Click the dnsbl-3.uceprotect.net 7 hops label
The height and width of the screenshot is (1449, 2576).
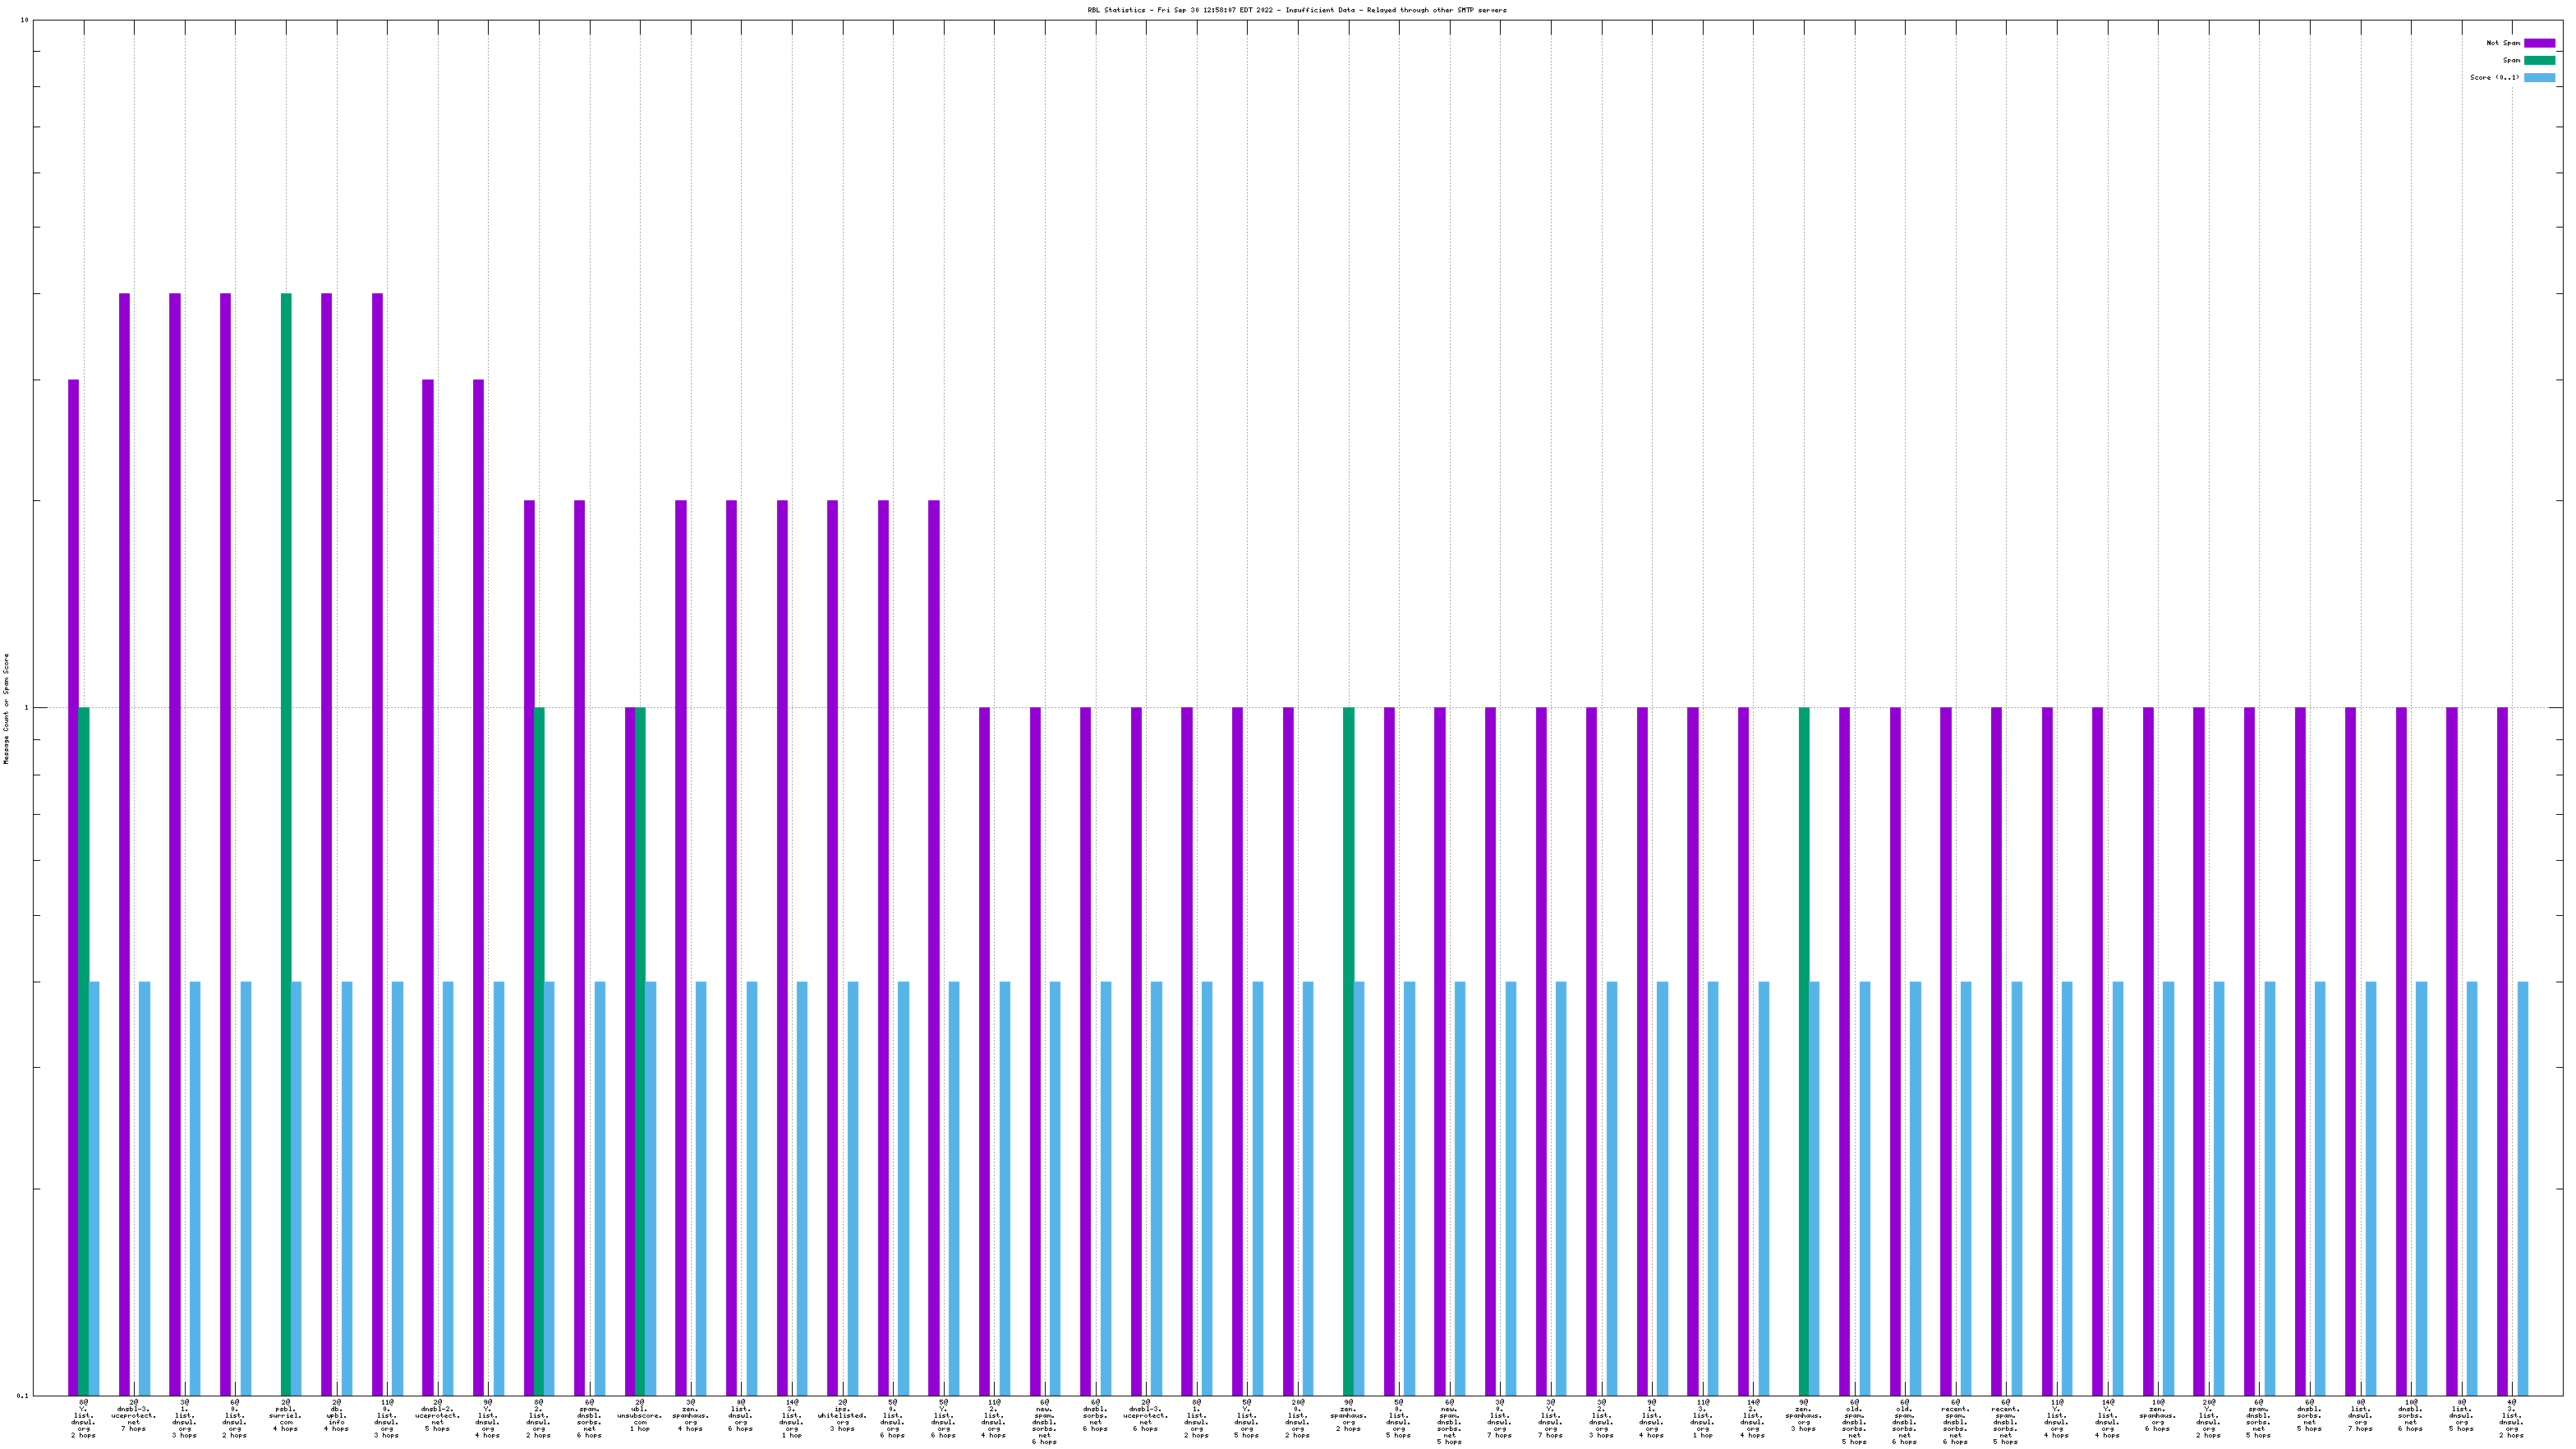[133, 1418]
